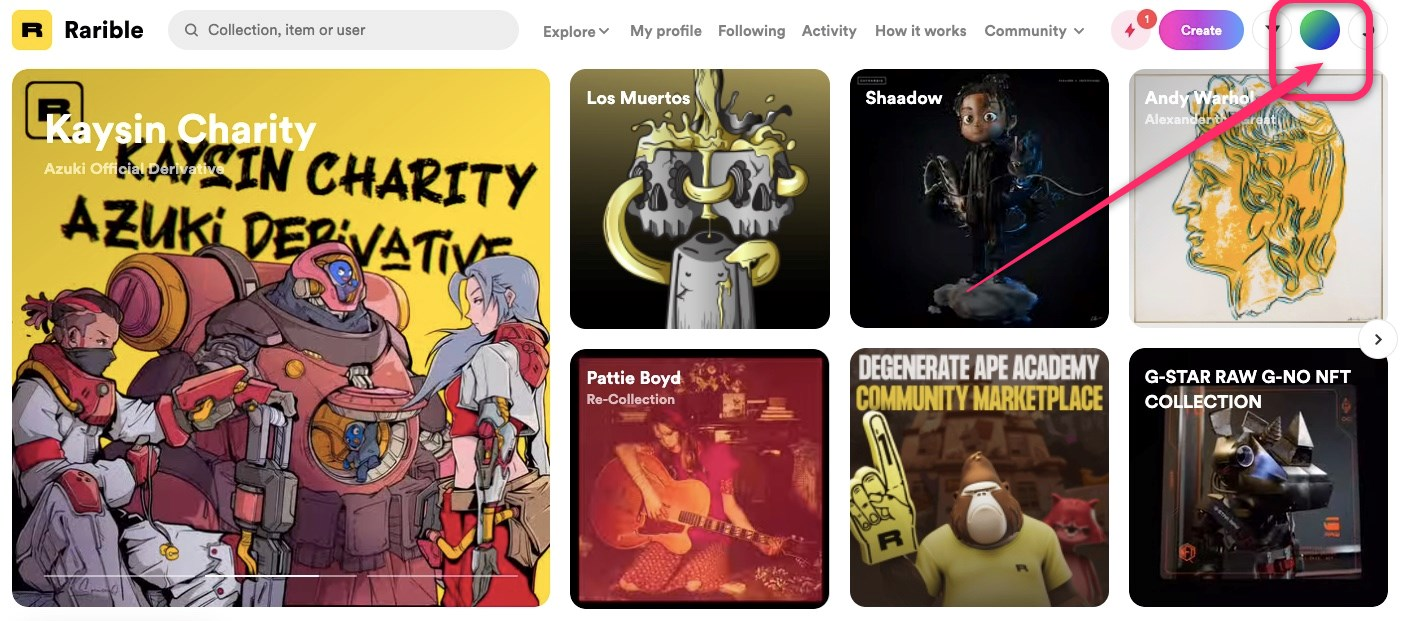Click the circular icon left of avatar
The width and height of the screenshot is (1409, 621).
1271,30
